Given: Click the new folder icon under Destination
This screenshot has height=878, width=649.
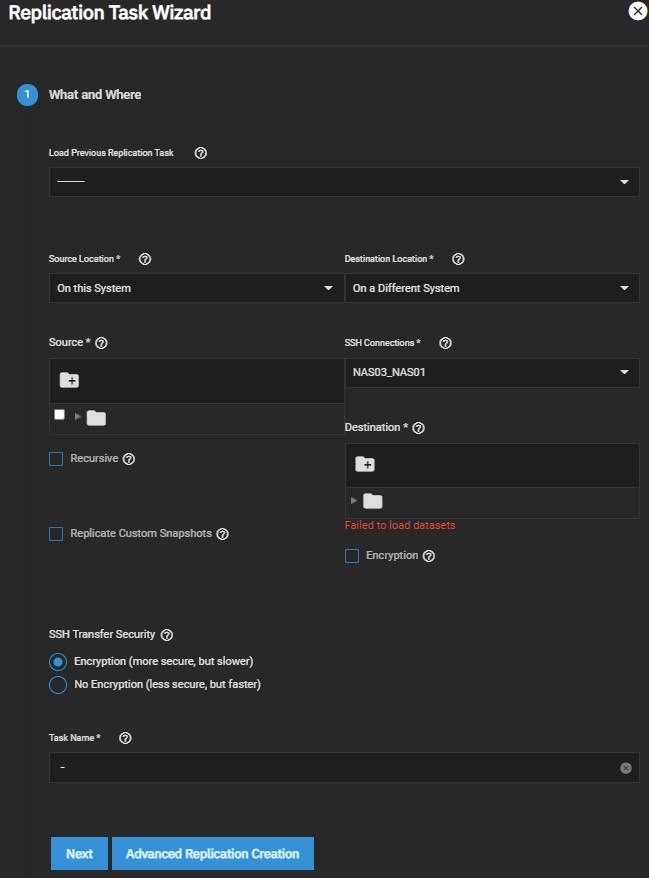Looking at the screenshot, I should (x=365, y=464).
